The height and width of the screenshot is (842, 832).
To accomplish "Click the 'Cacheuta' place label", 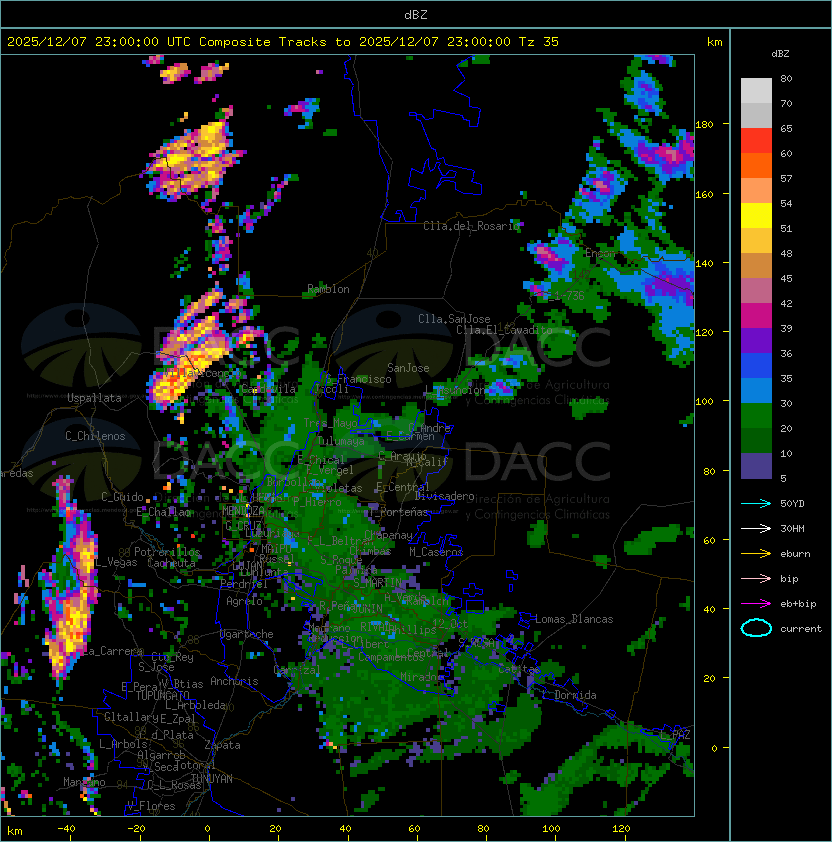I will (x=171, y=563).
